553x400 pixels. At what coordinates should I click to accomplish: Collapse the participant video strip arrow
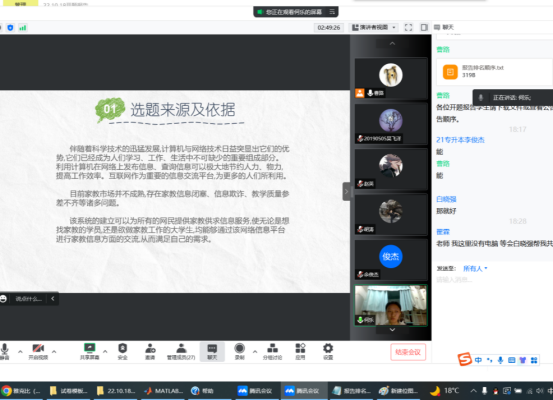tap(346, 192)
